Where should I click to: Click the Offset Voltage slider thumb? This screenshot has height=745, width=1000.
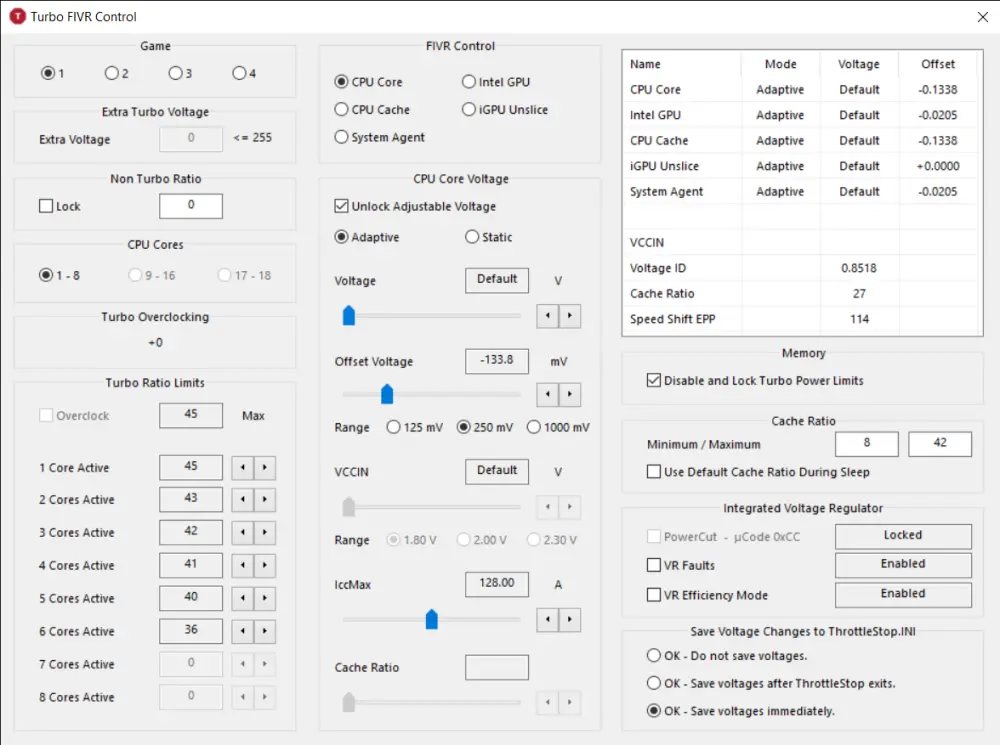point(387,394)
